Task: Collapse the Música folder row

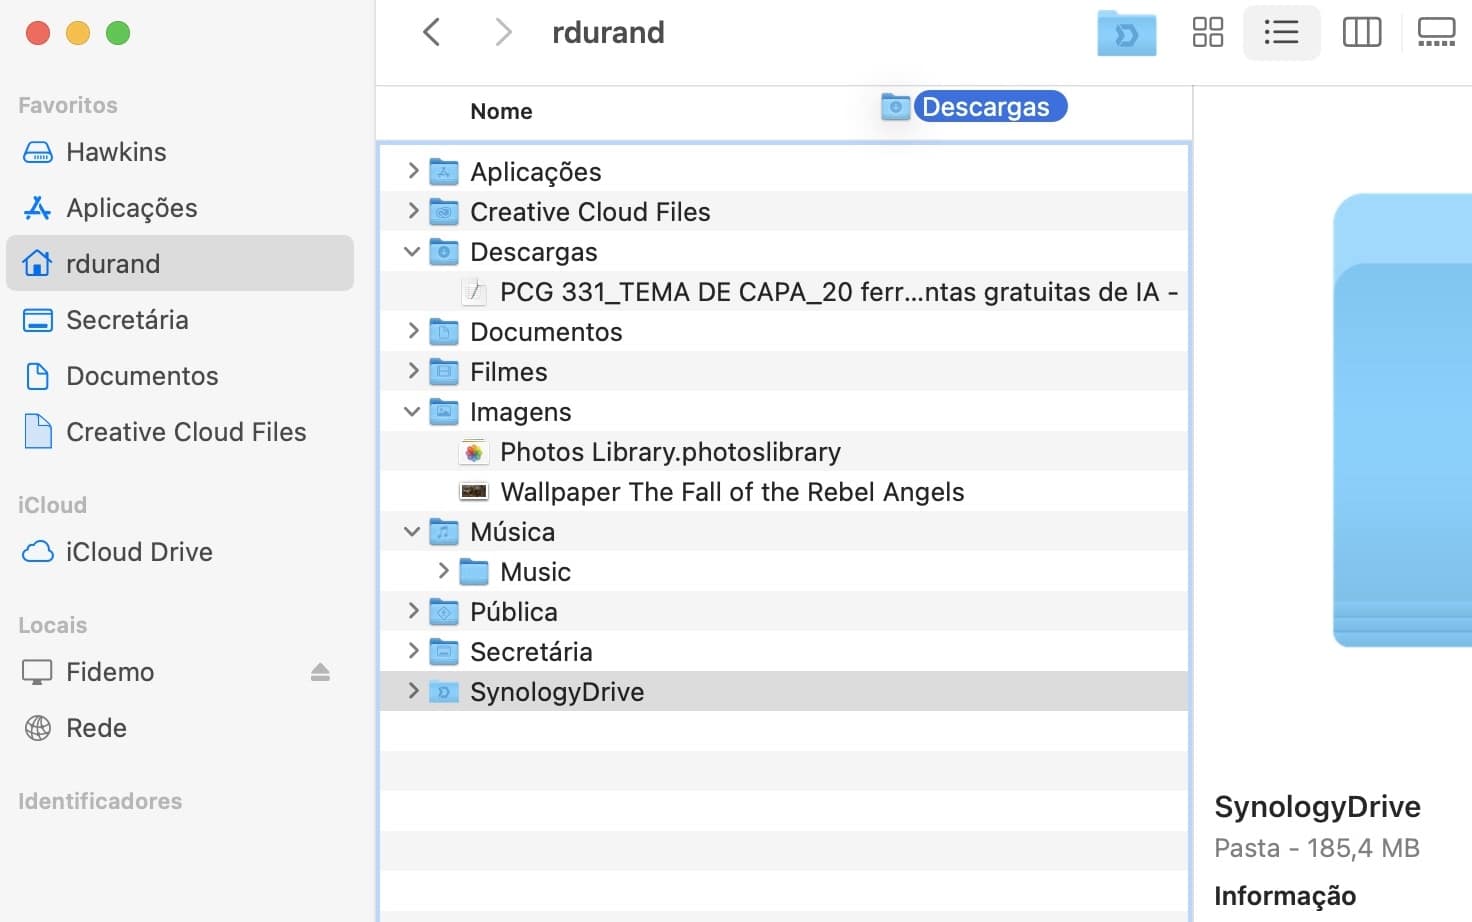Action: pos(412,531)
